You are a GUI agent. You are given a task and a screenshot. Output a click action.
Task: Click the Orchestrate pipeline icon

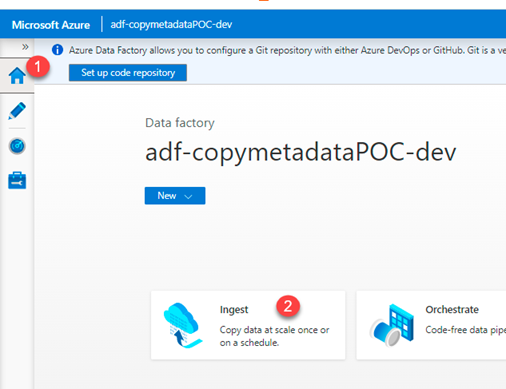[391, 325]
